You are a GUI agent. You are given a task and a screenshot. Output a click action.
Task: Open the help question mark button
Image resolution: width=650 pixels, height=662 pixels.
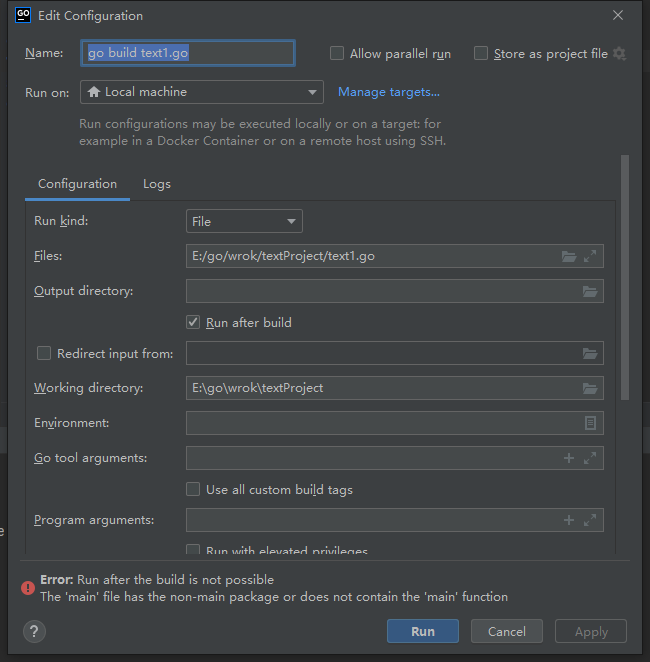34,631
